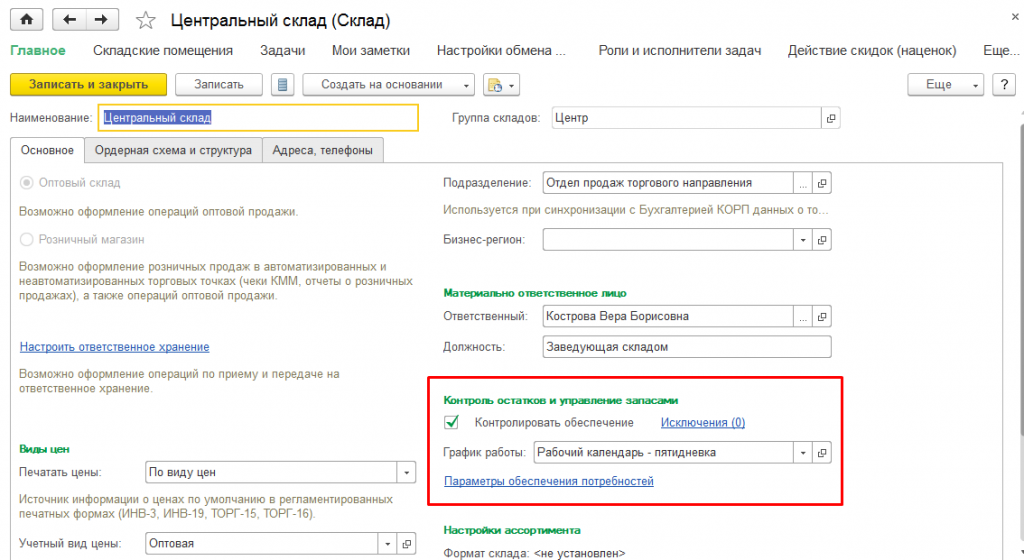1024x560 pixels.
Task: Open the Главное navigation item
Action: tap(38, 50)
